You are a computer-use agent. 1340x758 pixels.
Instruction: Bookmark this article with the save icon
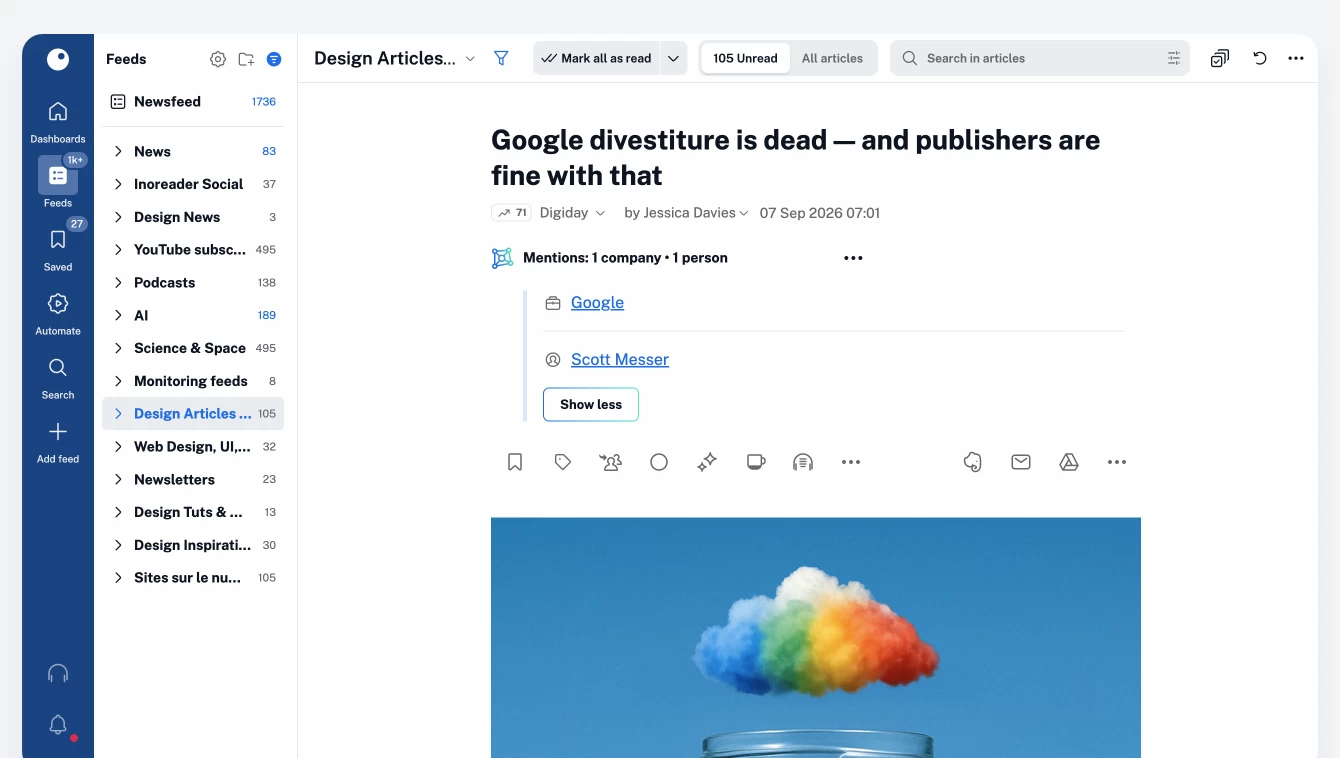515,462
